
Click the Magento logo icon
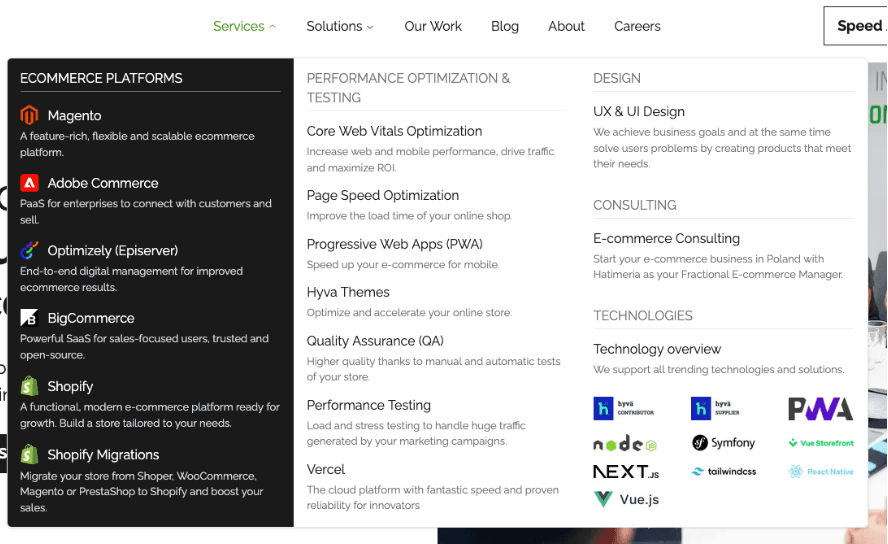coord(29,116)
